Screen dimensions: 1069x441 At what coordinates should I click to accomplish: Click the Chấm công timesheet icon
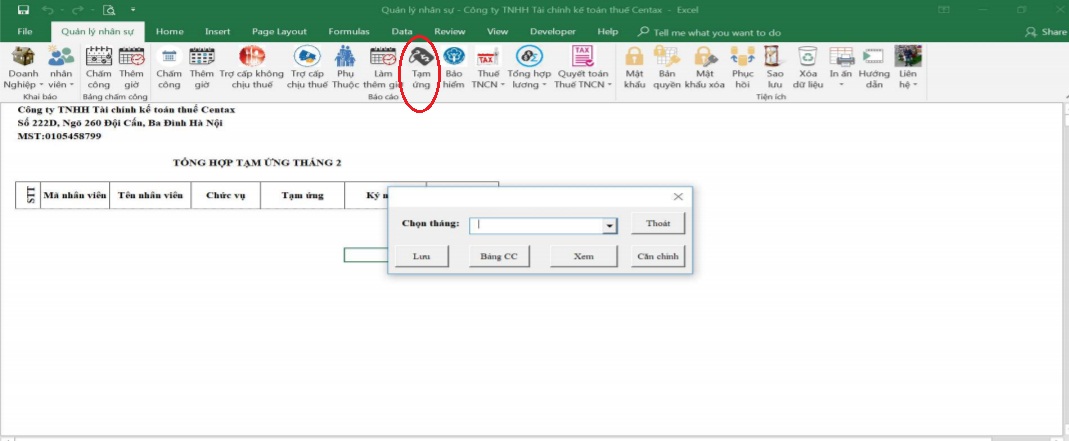[98, 58]
